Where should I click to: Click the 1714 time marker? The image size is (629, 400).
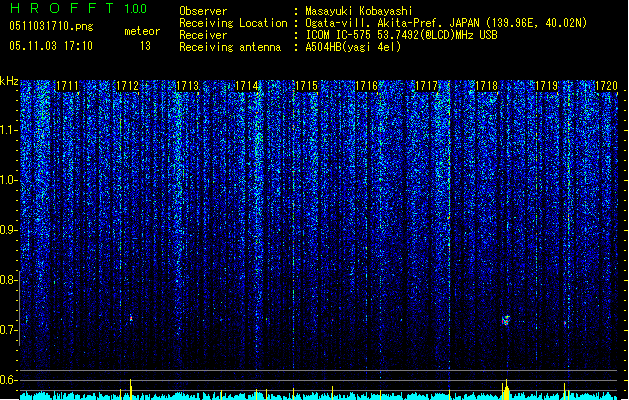pos(246,86)
